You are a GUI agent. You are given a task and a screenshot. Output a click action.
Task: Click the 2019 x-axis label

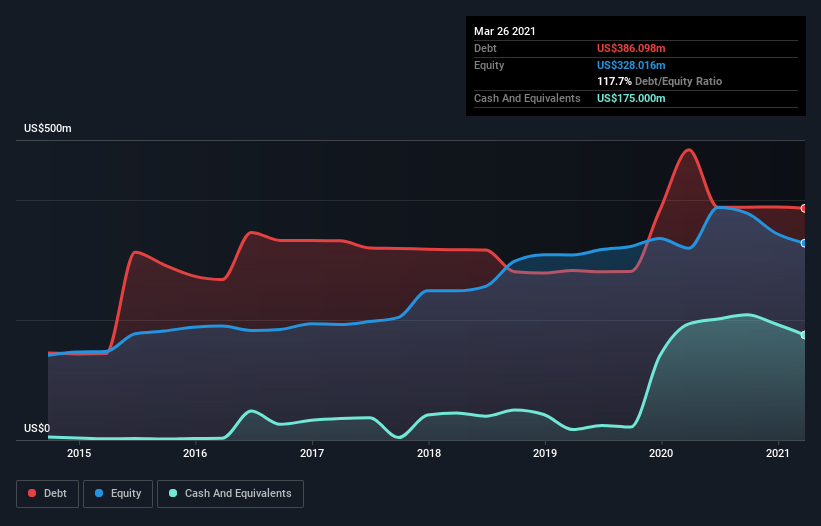(545, 453)
